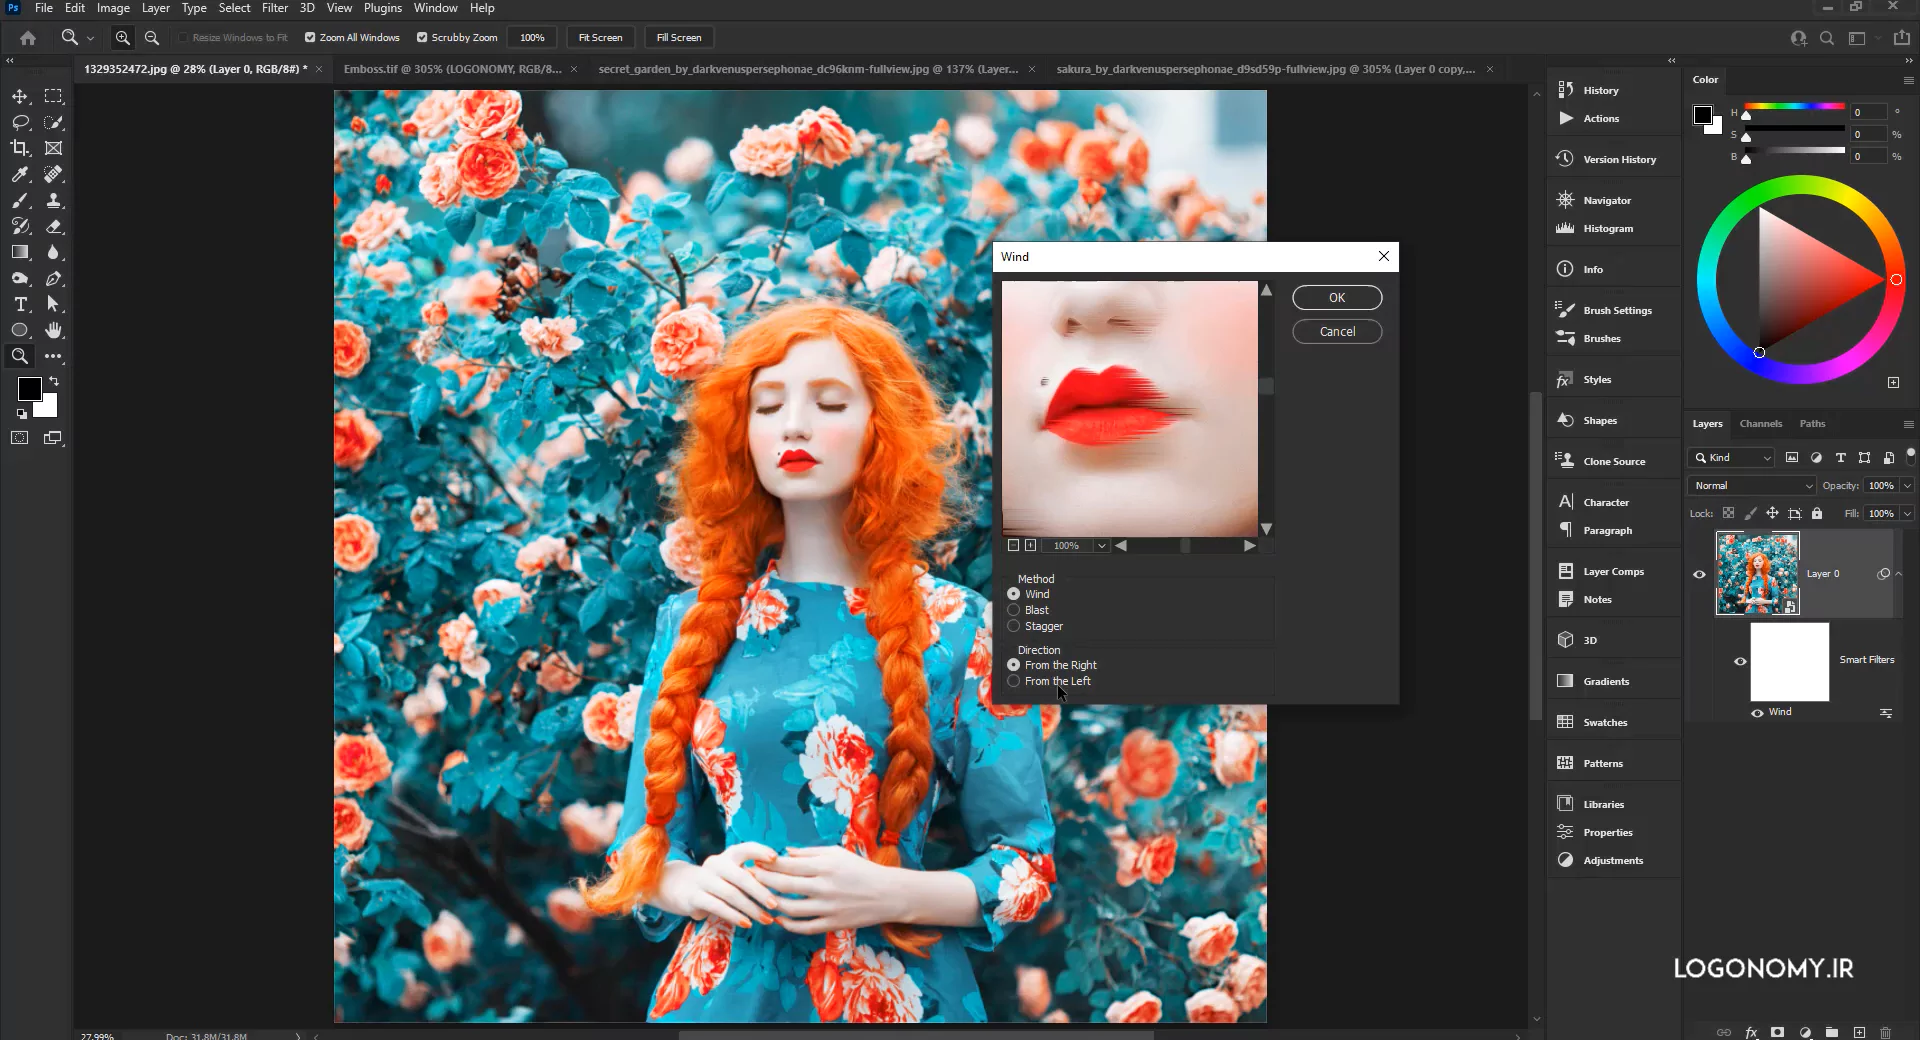
Task: Open the Fill value dropdown
Action: tap(1907, 513)
